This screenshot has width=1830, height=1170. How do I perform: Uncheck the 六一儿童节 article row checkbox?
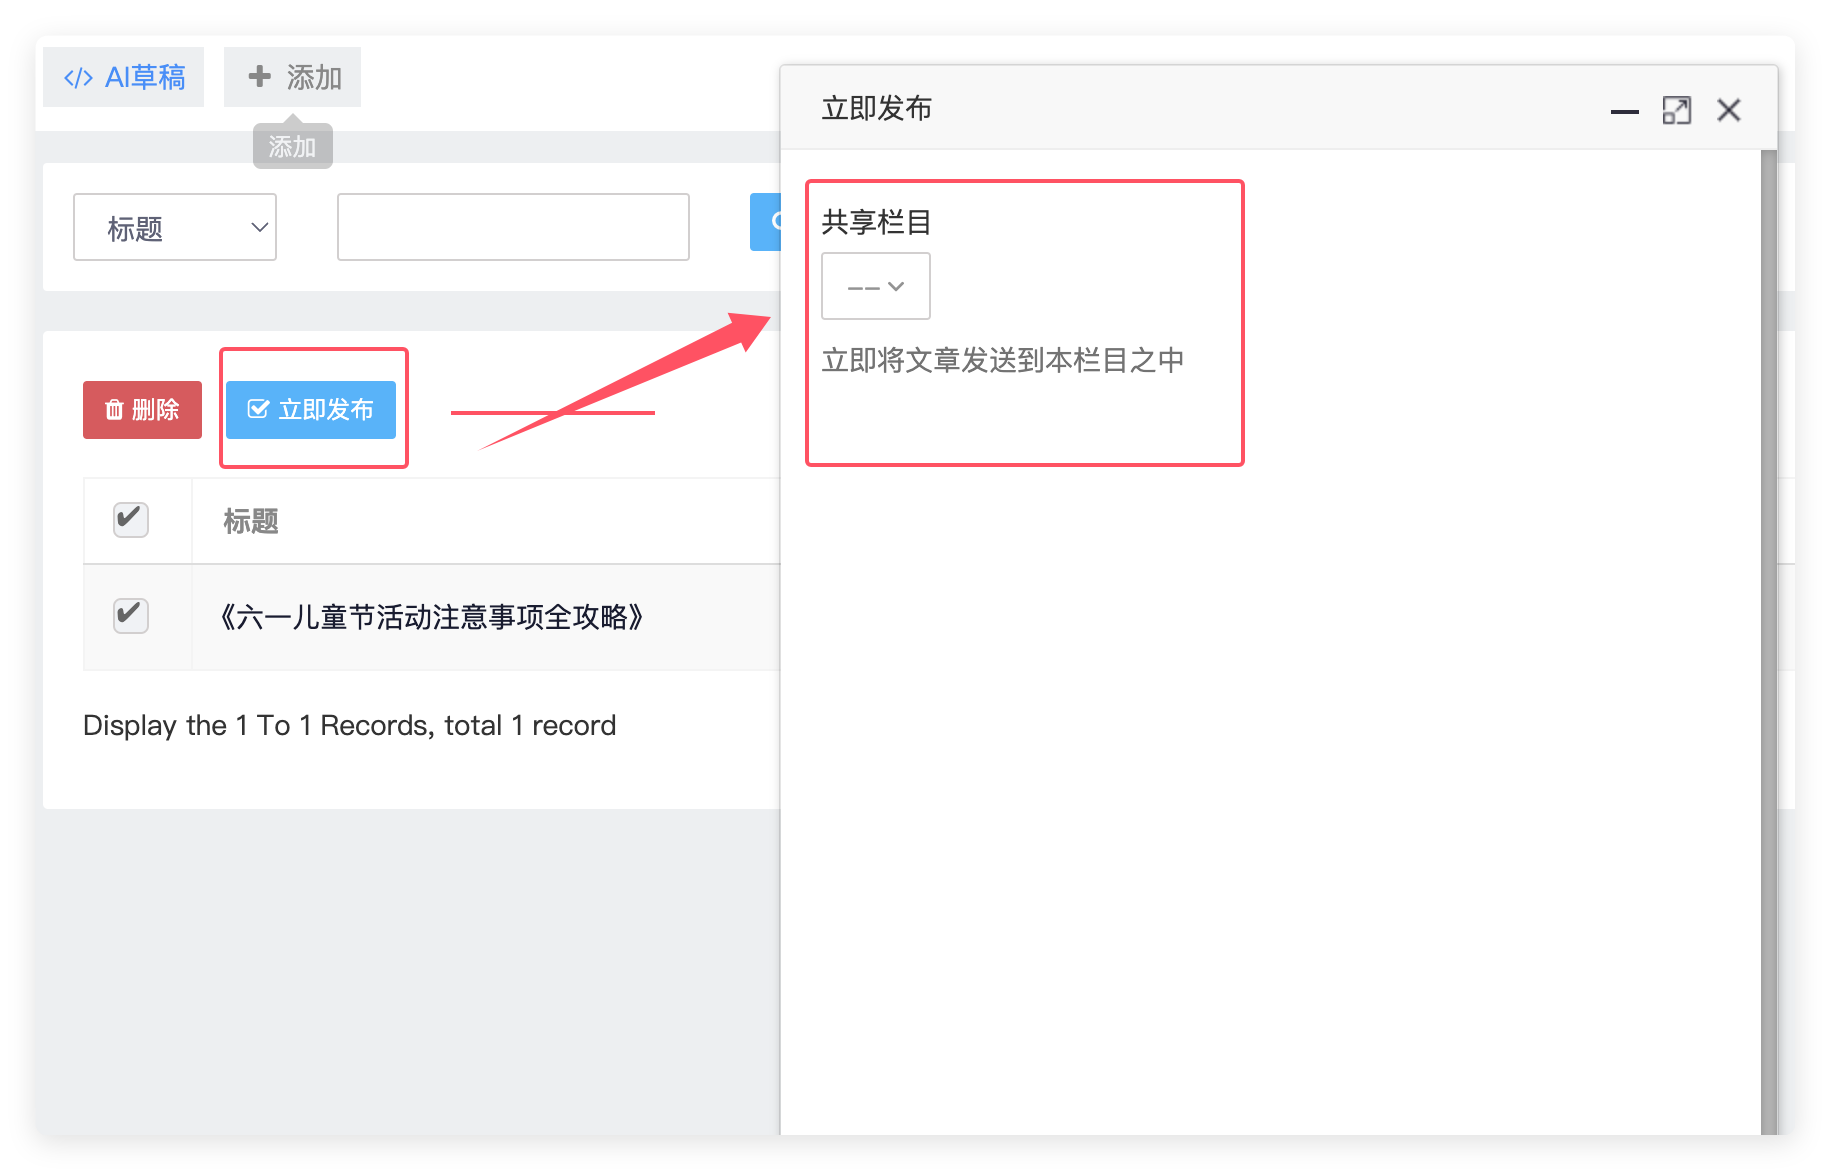click(x=131, y=616)
